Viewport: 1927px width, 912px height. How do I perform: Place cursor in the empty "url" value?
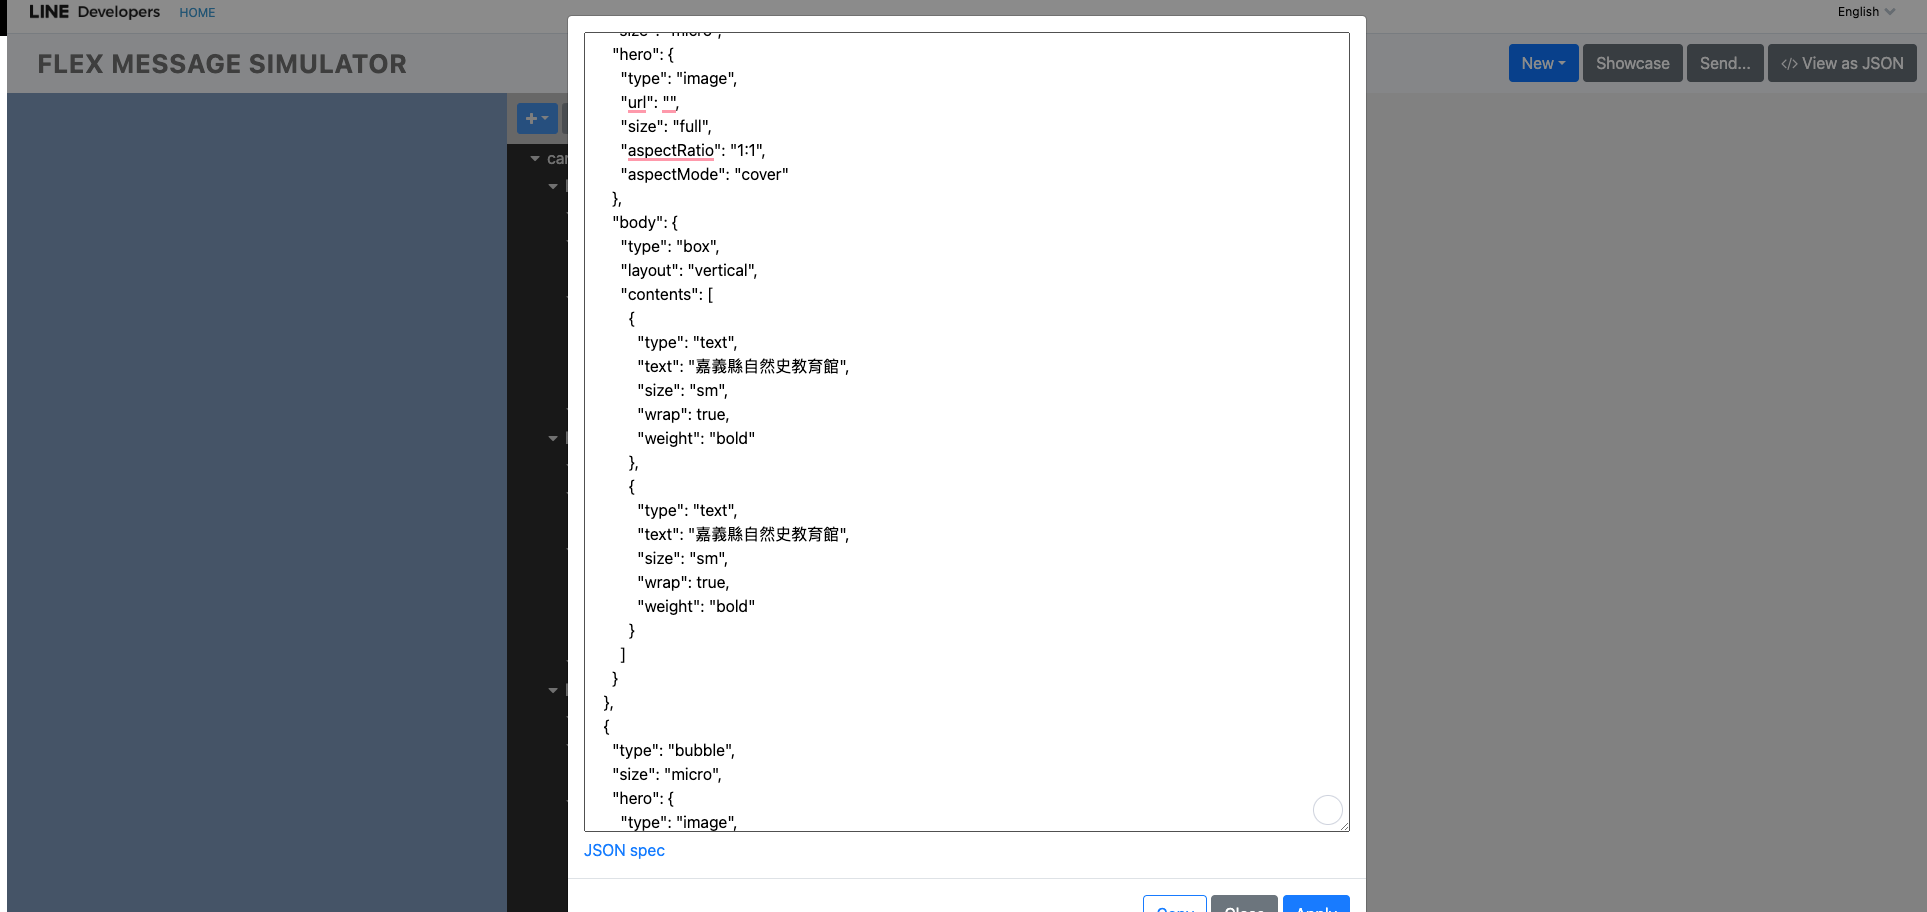[x=670, y=102]
